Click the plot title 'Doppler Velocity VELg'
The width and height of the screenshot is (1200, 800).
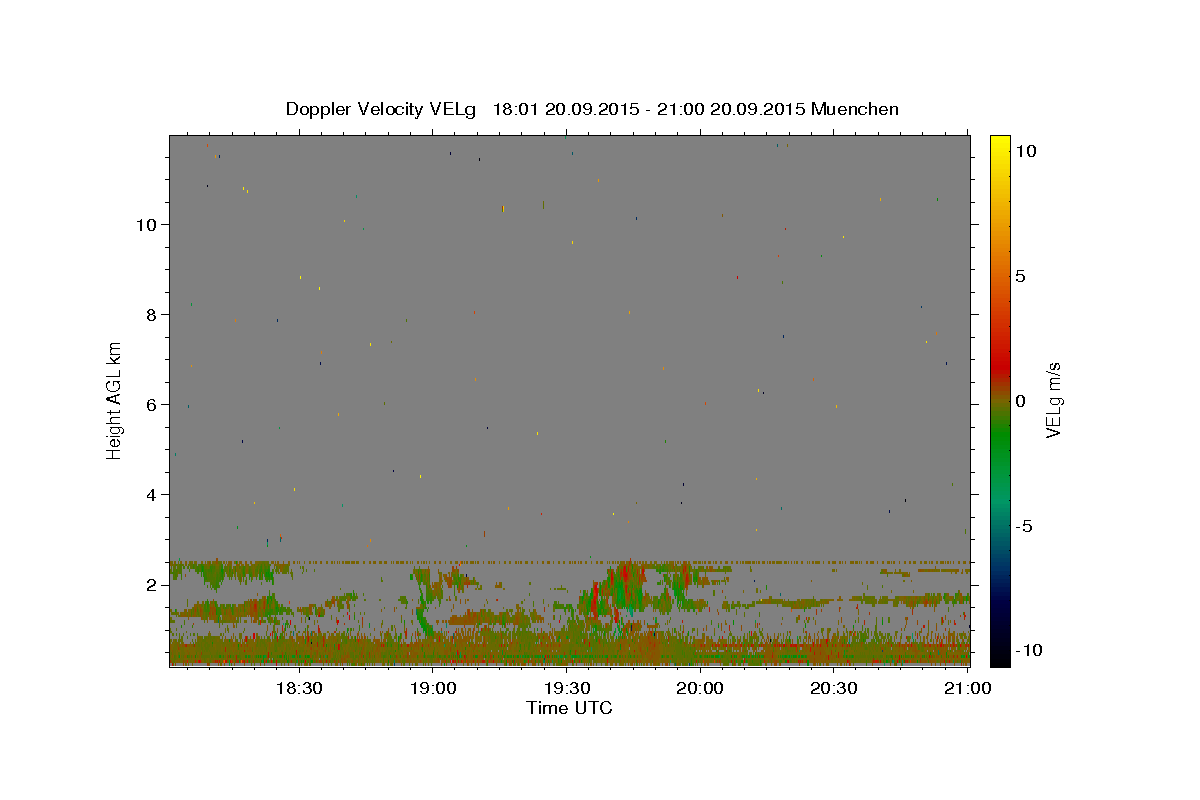click(382, 109)
